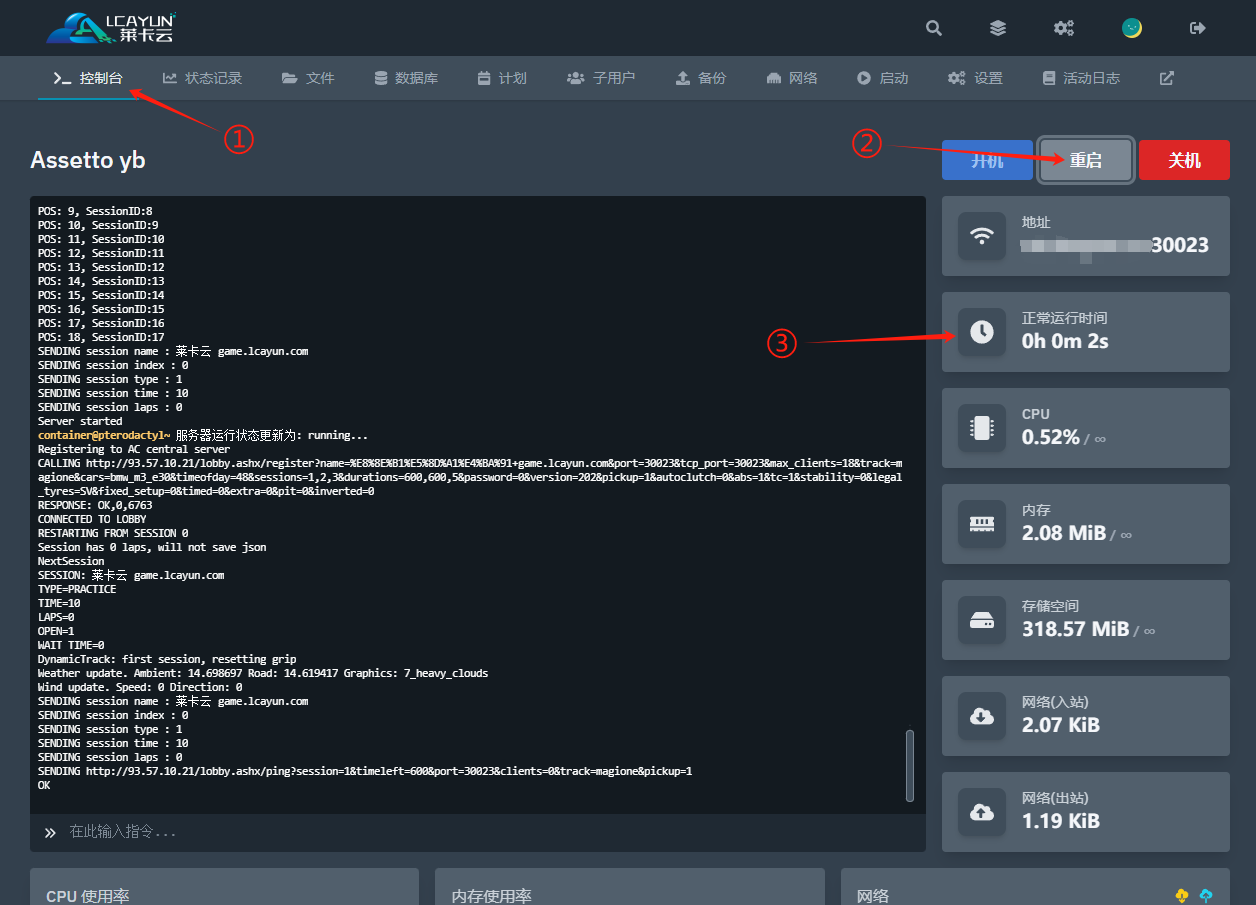The width and height of the screenshot is (1256, 905).
Task: Click the wifi icon in 地址 card
Action: point(982,236)
